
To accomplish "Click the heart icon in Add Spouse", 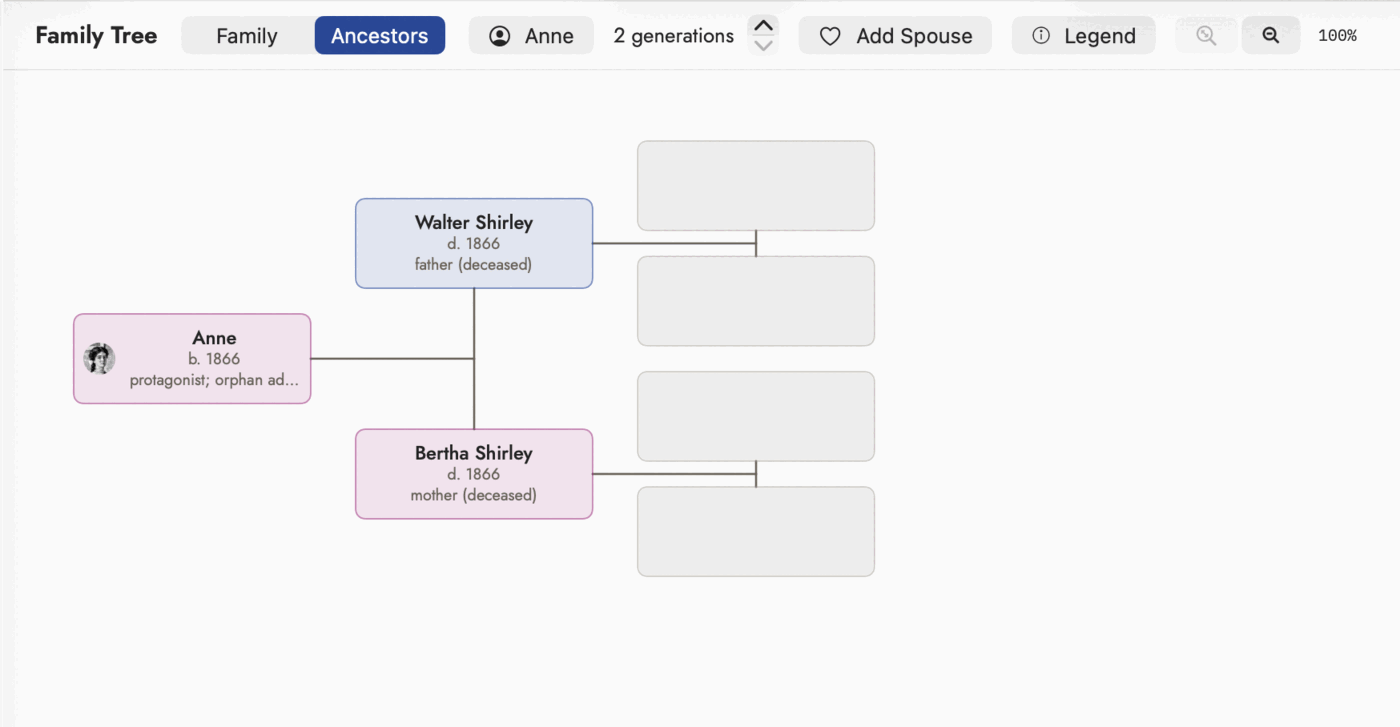I will point(830,36).
